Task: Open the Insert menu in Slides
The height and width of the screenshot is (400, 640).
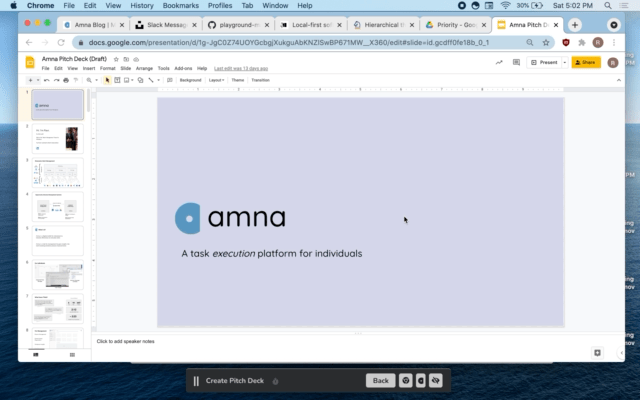Action: (89, 68)
